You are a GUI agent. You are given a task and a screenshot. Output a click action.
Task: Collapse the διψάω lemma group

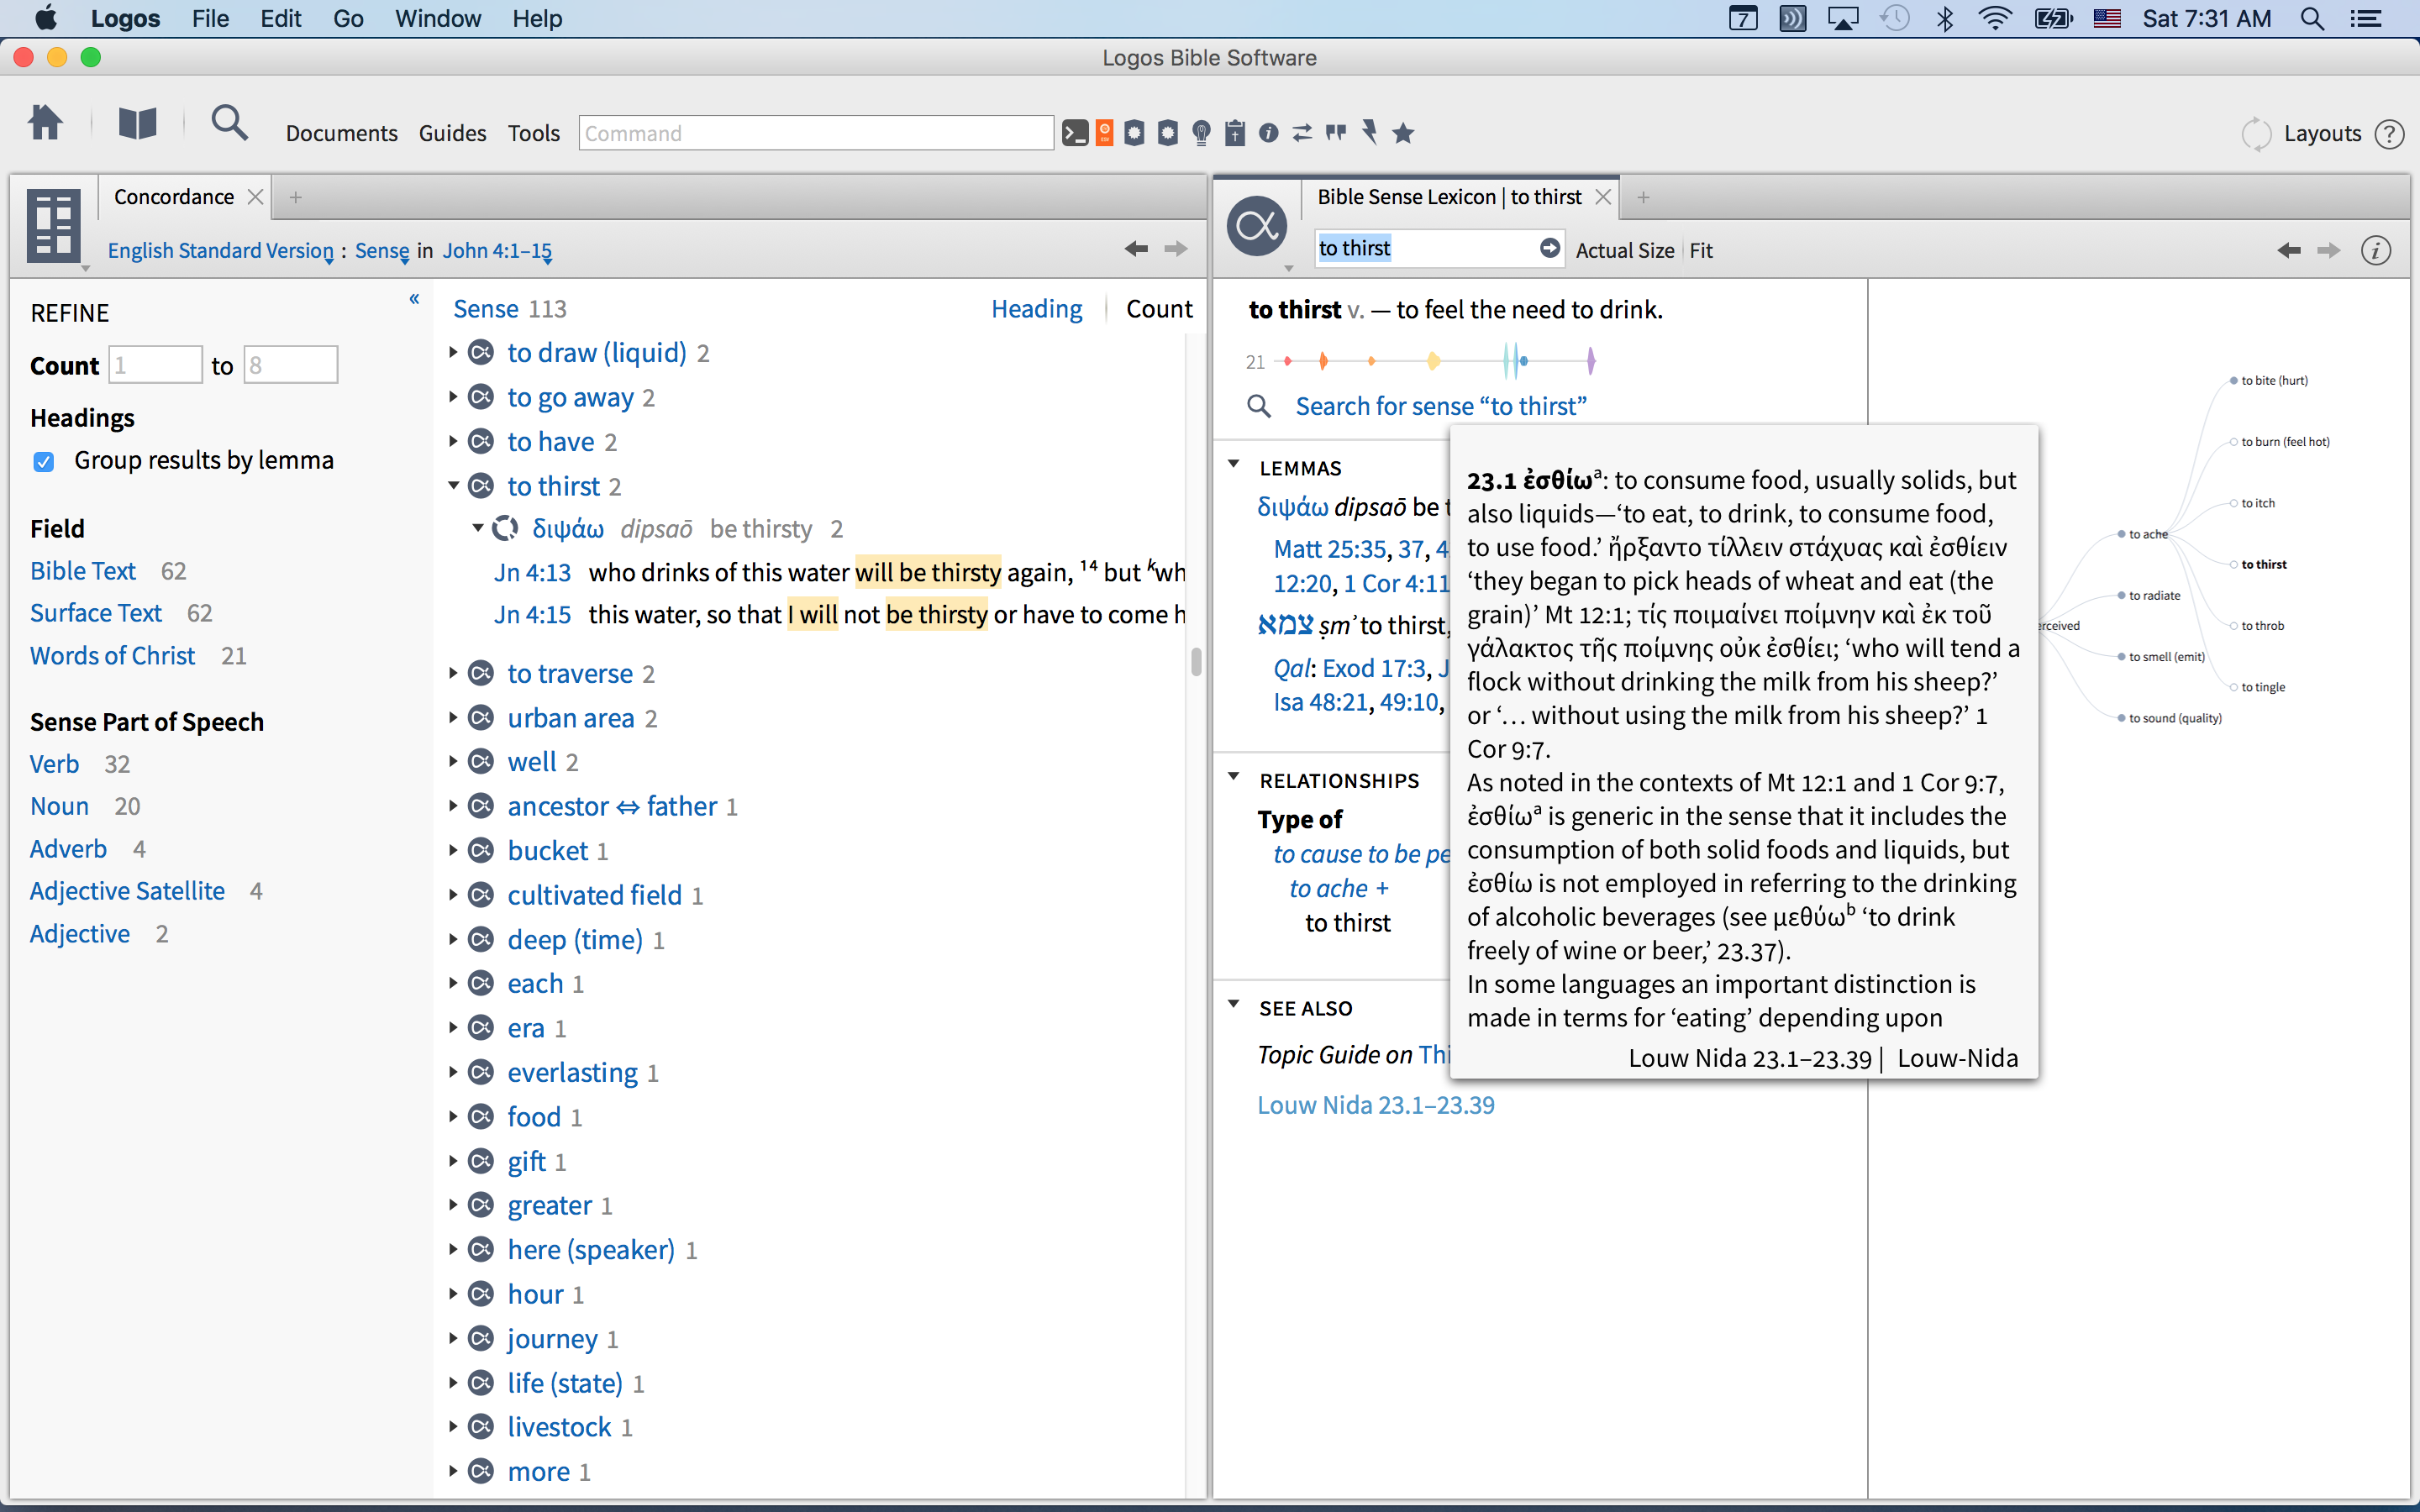478,528
